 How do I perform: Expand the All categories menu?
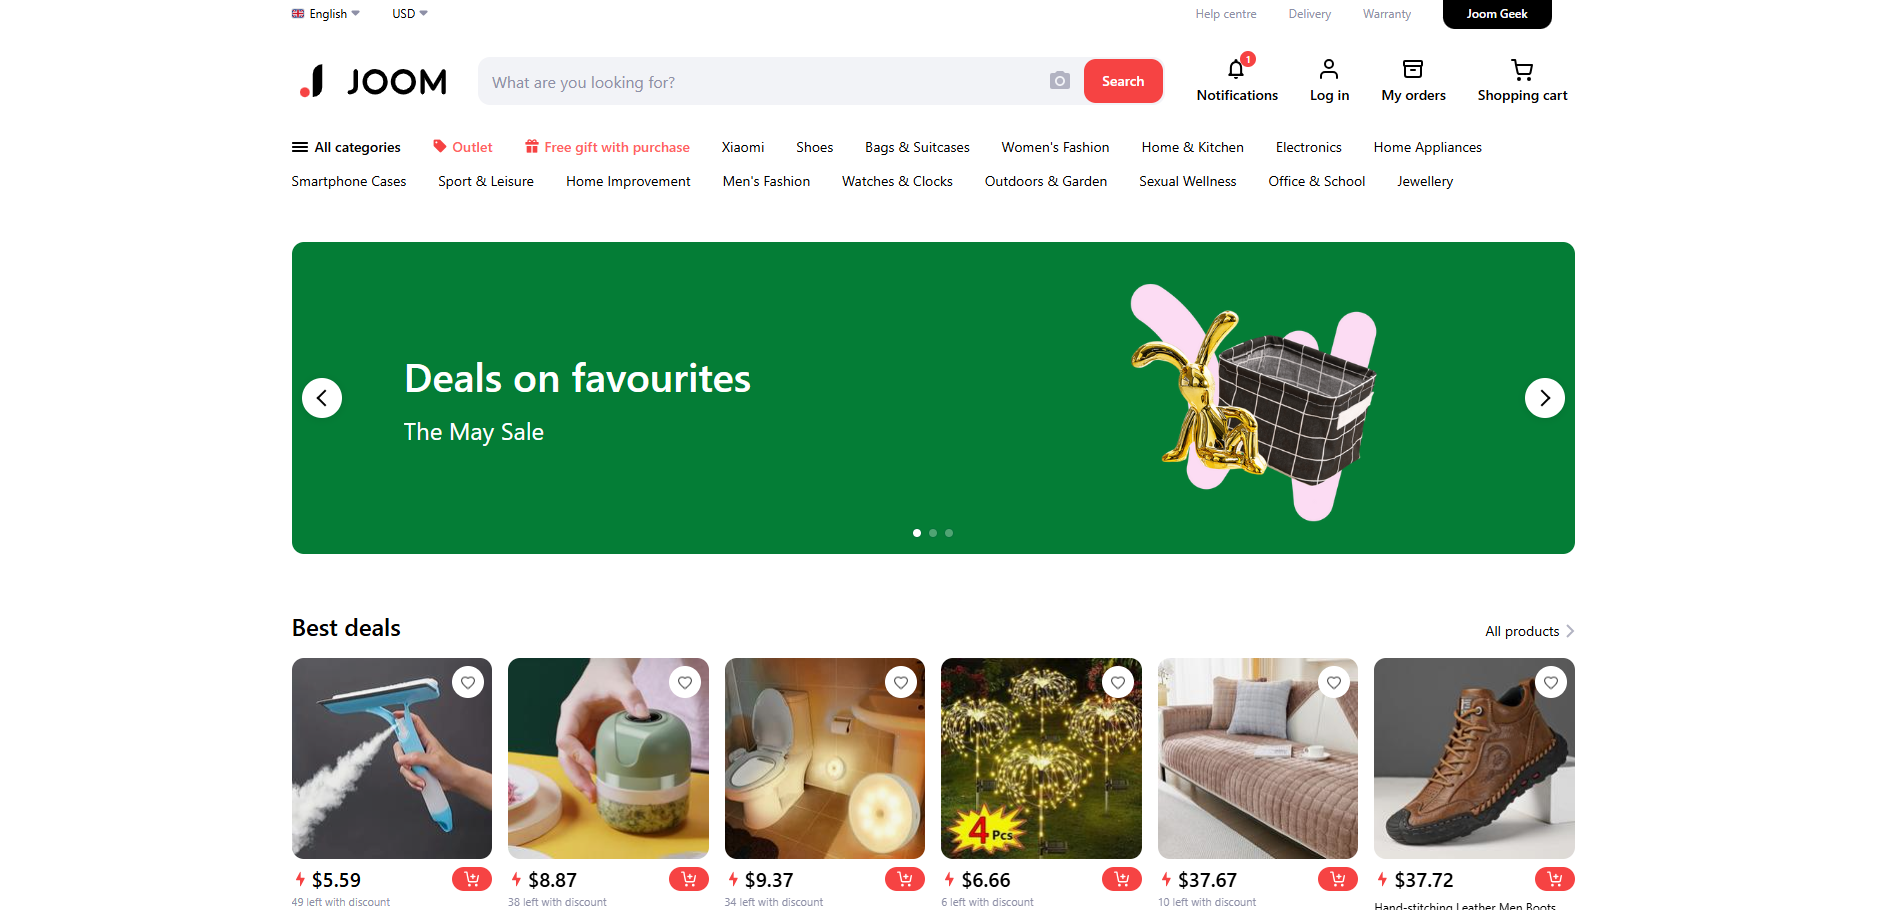(x=346, y=147)
